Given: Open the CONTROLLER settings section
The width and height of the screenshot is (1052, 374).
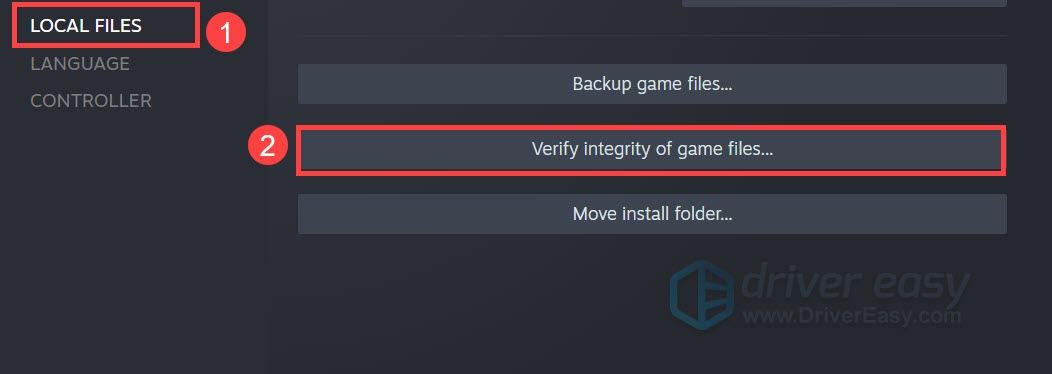Looking at the screenshot, I should point(91,101).
